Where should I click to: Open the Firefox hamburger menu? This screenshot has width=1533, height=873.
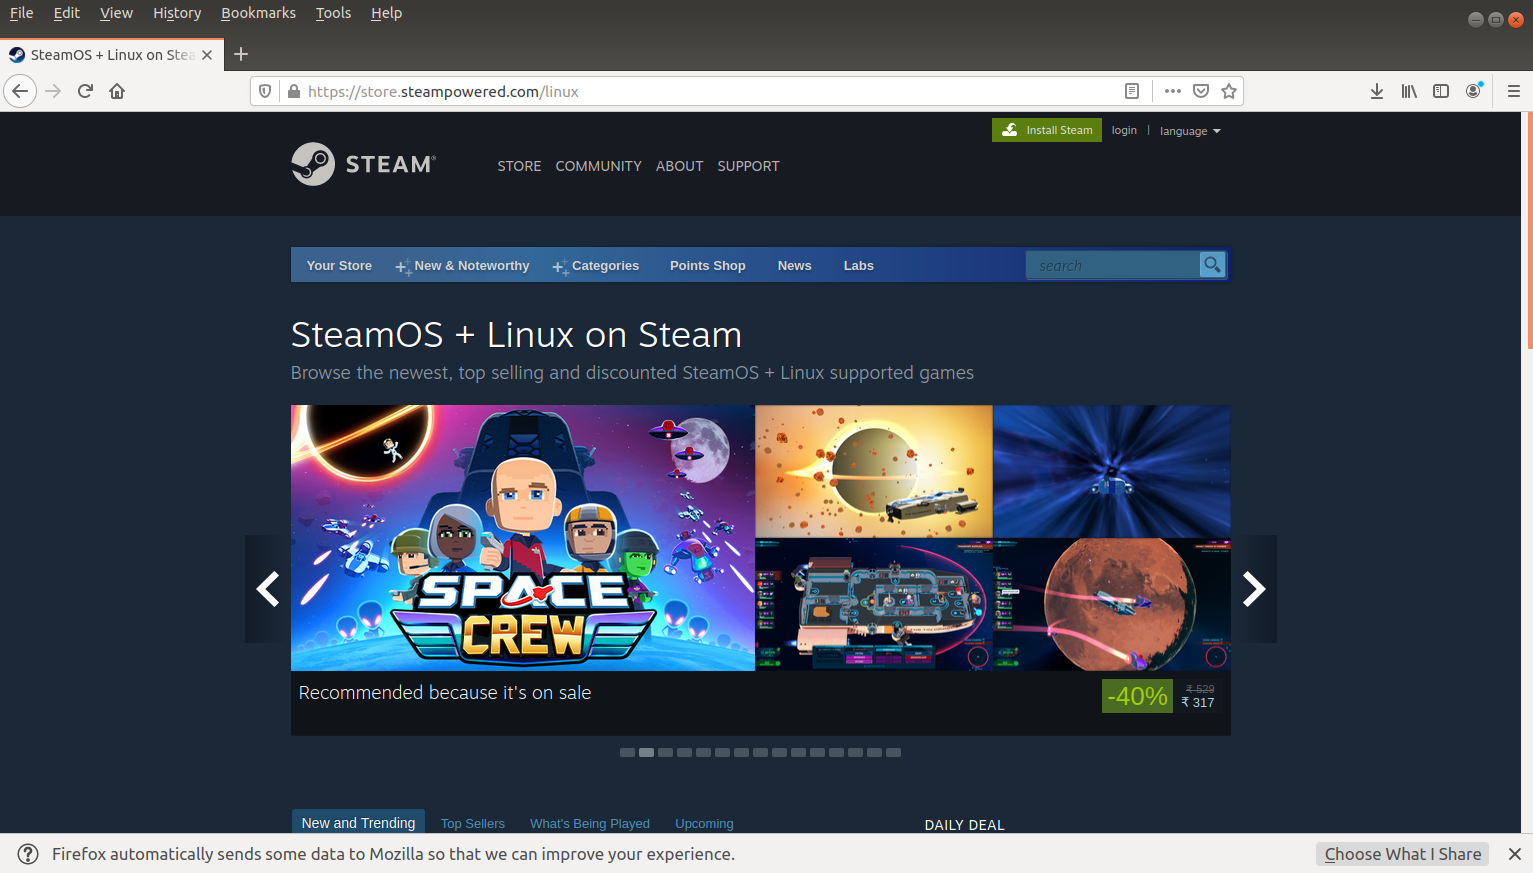(1514, 91)
